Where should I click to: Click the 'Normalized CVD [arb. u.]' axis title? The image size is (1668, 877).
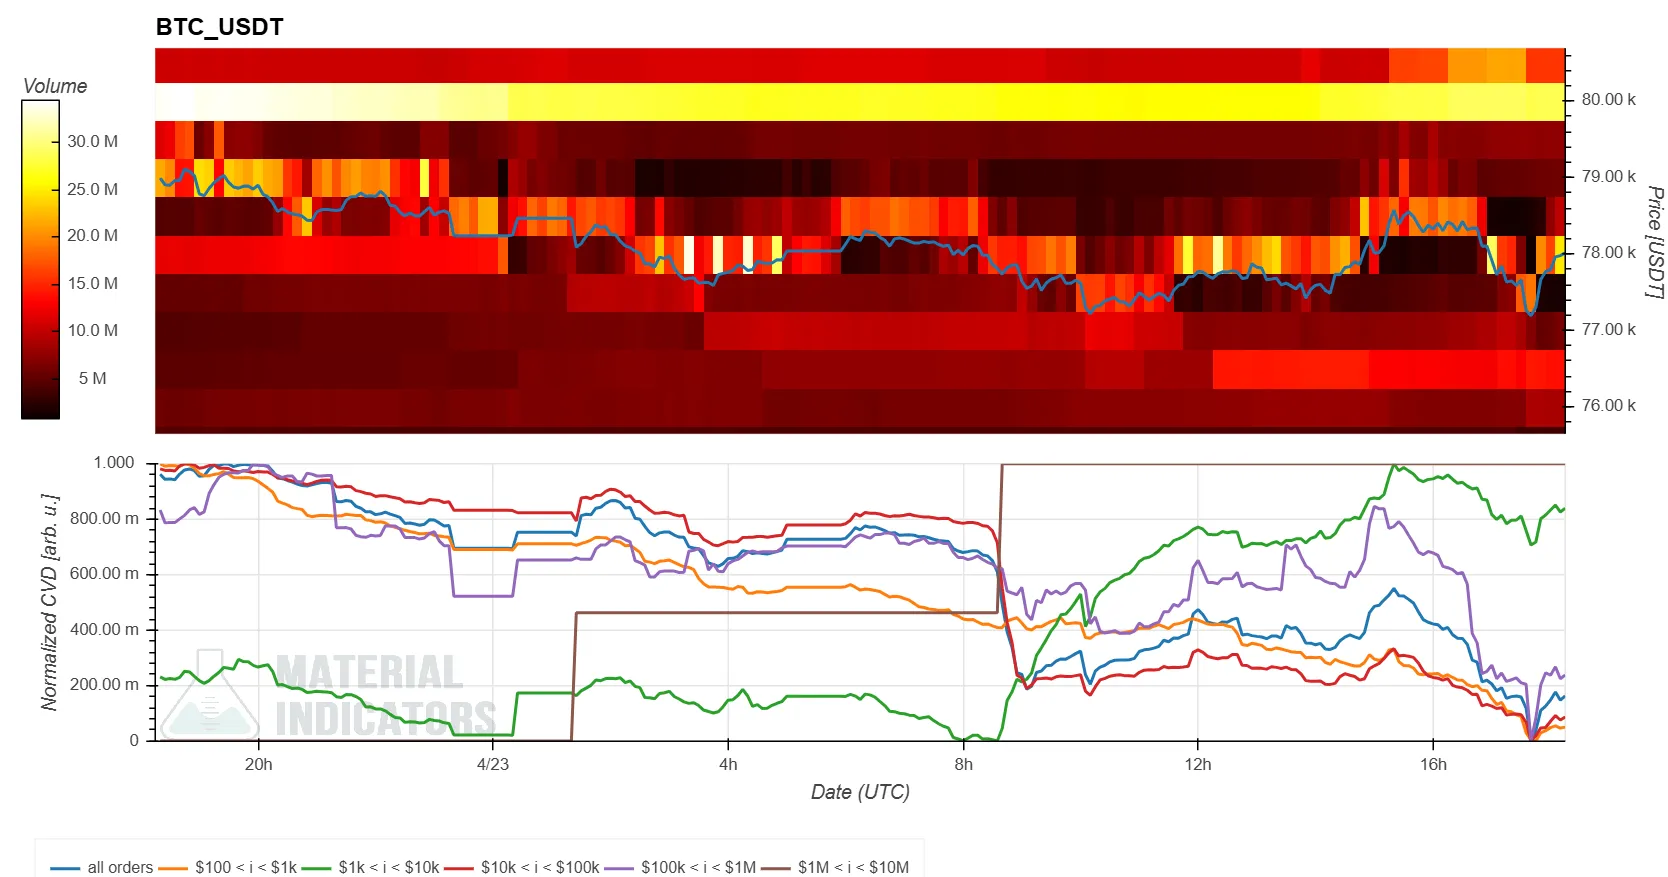[49, 601]
